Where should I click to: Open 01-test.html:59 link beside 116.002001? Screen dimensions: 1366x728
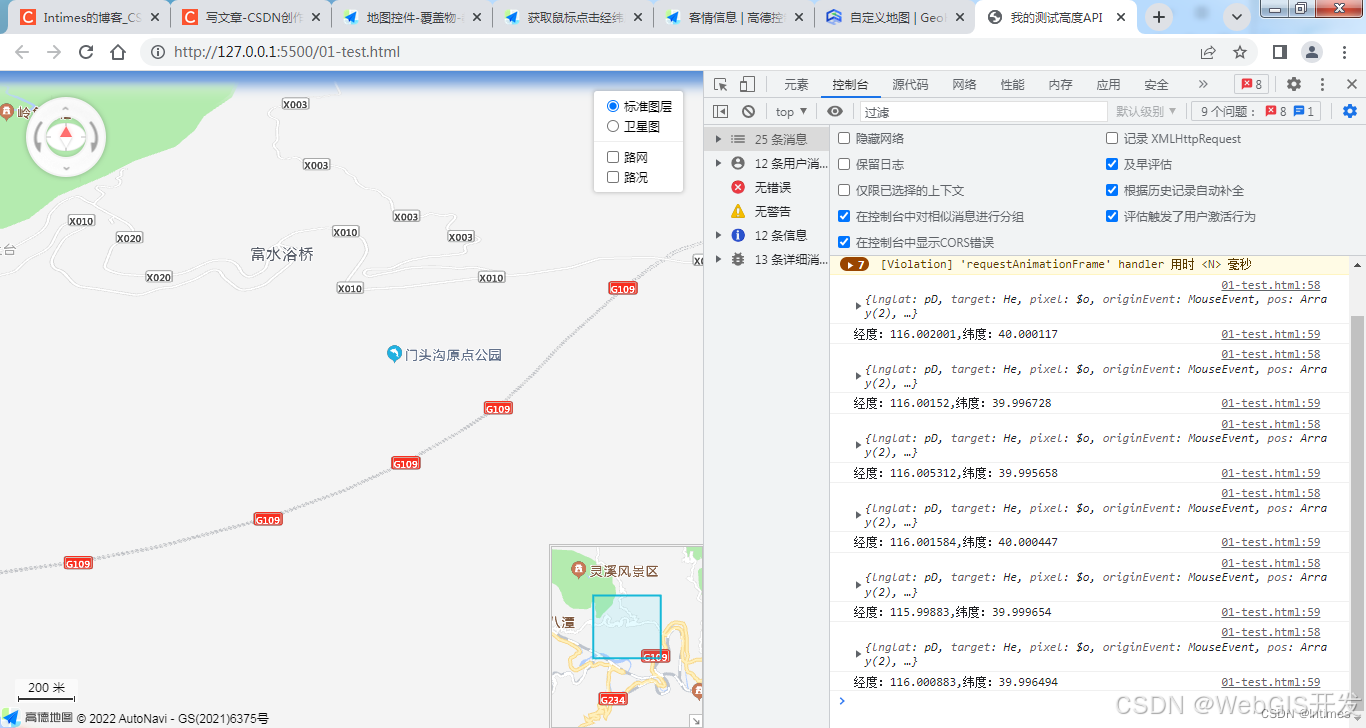coord(1270,334)
